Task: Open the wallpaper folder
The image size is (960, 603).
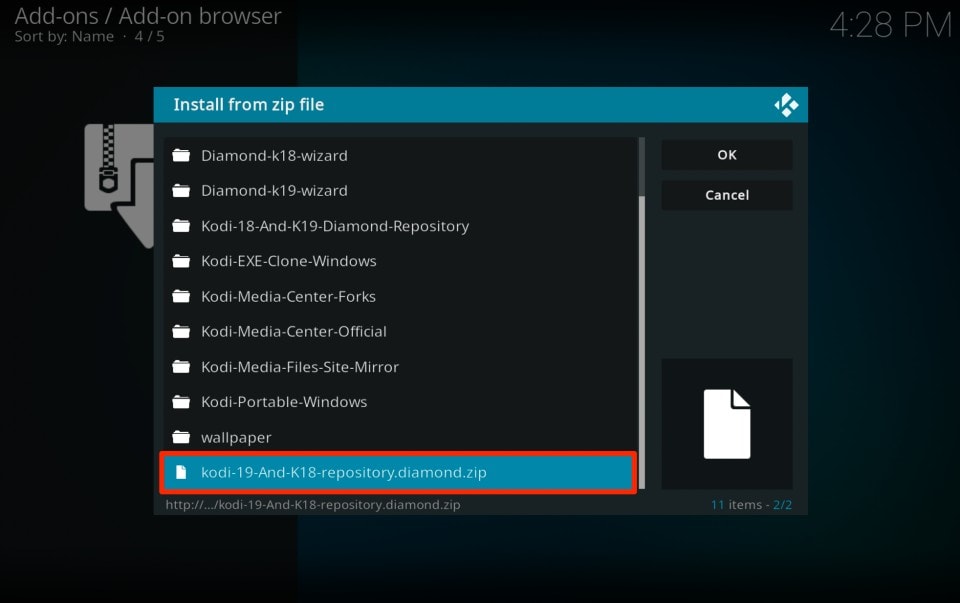Action: point(400,437)
